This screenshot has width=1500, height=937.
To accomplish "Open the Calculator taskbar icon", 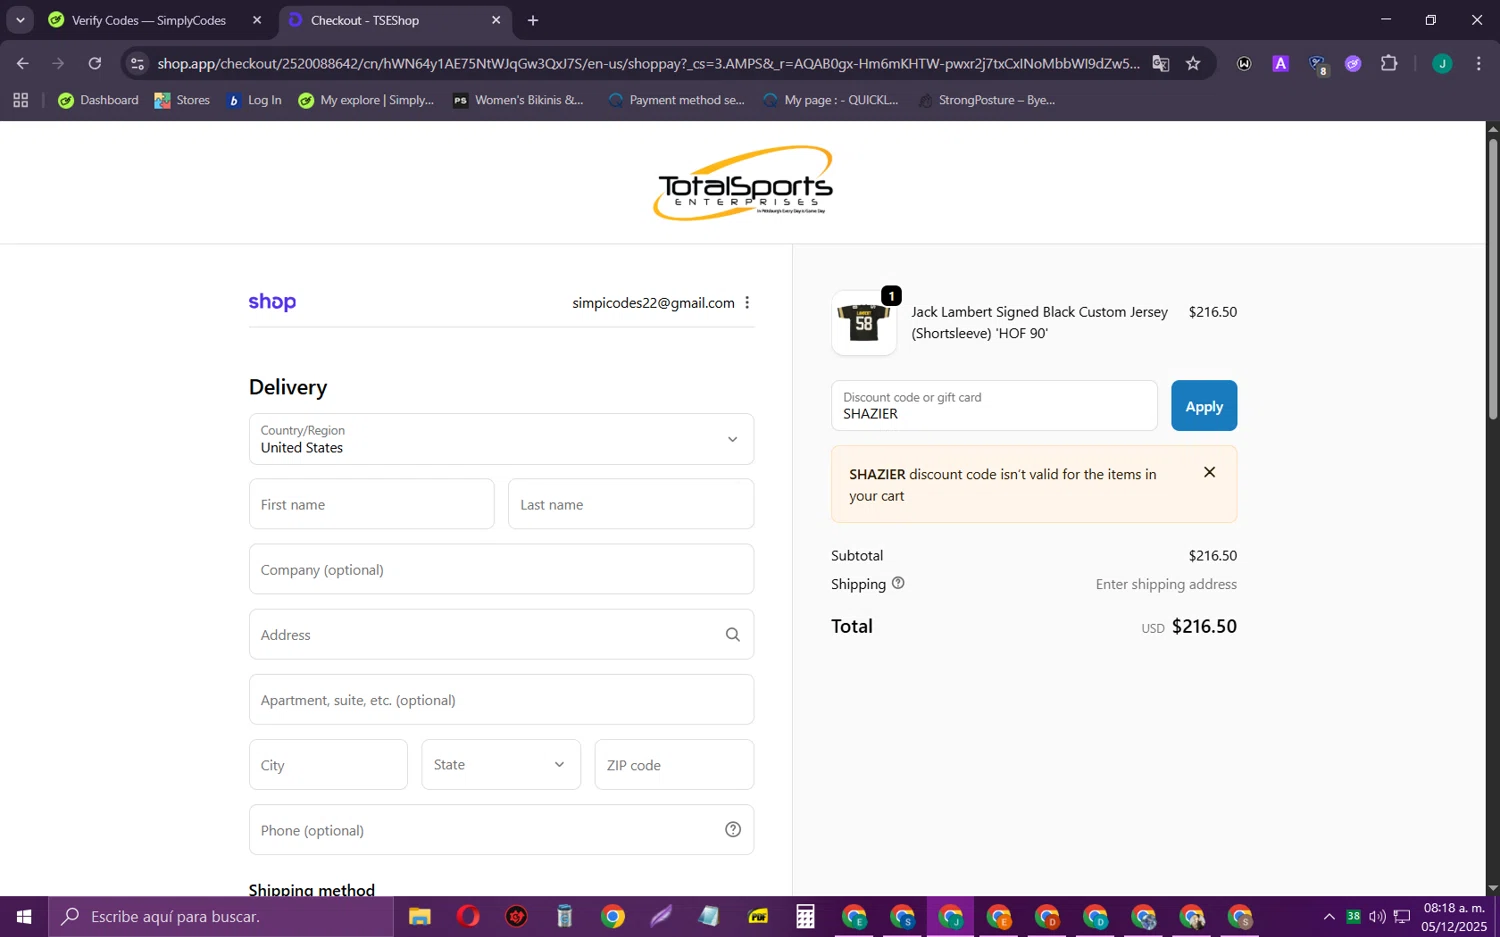I will click(805, 916).
